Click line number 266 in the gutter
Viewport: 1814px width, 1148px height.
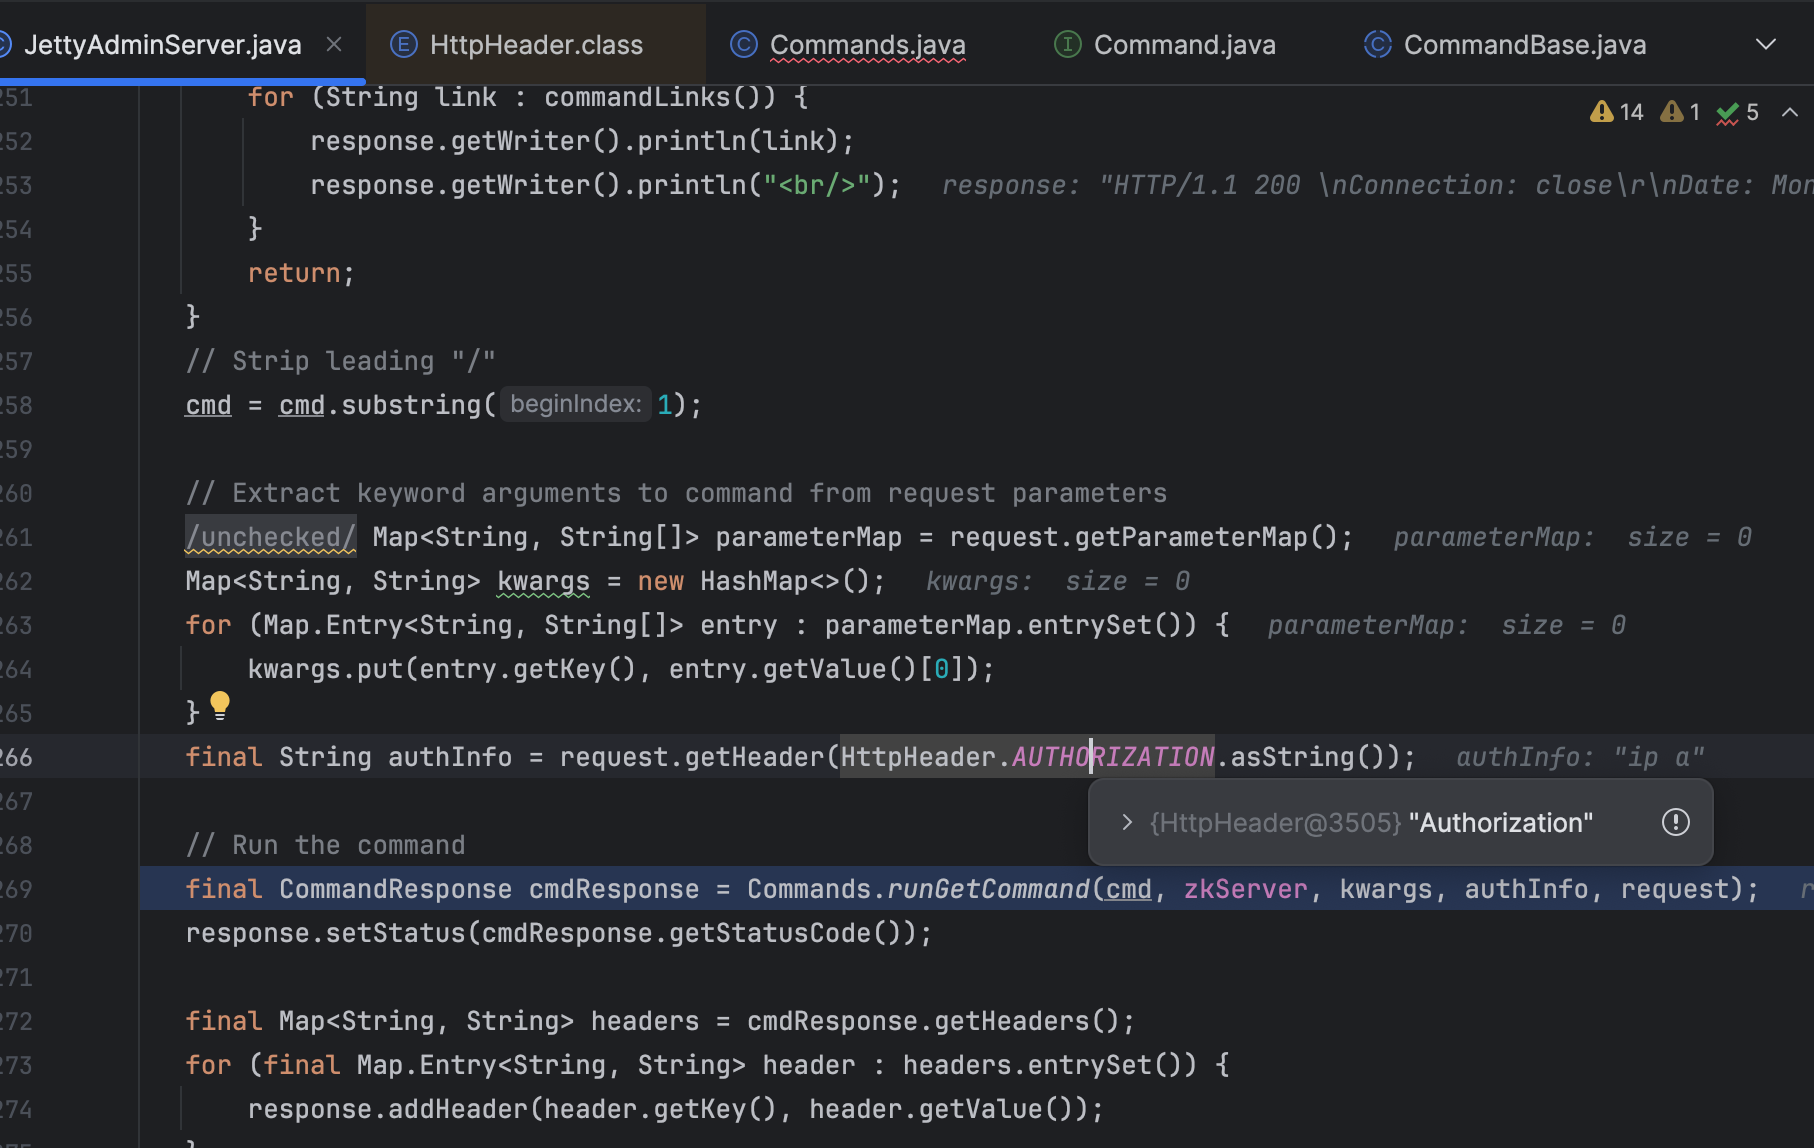point(16,757)
